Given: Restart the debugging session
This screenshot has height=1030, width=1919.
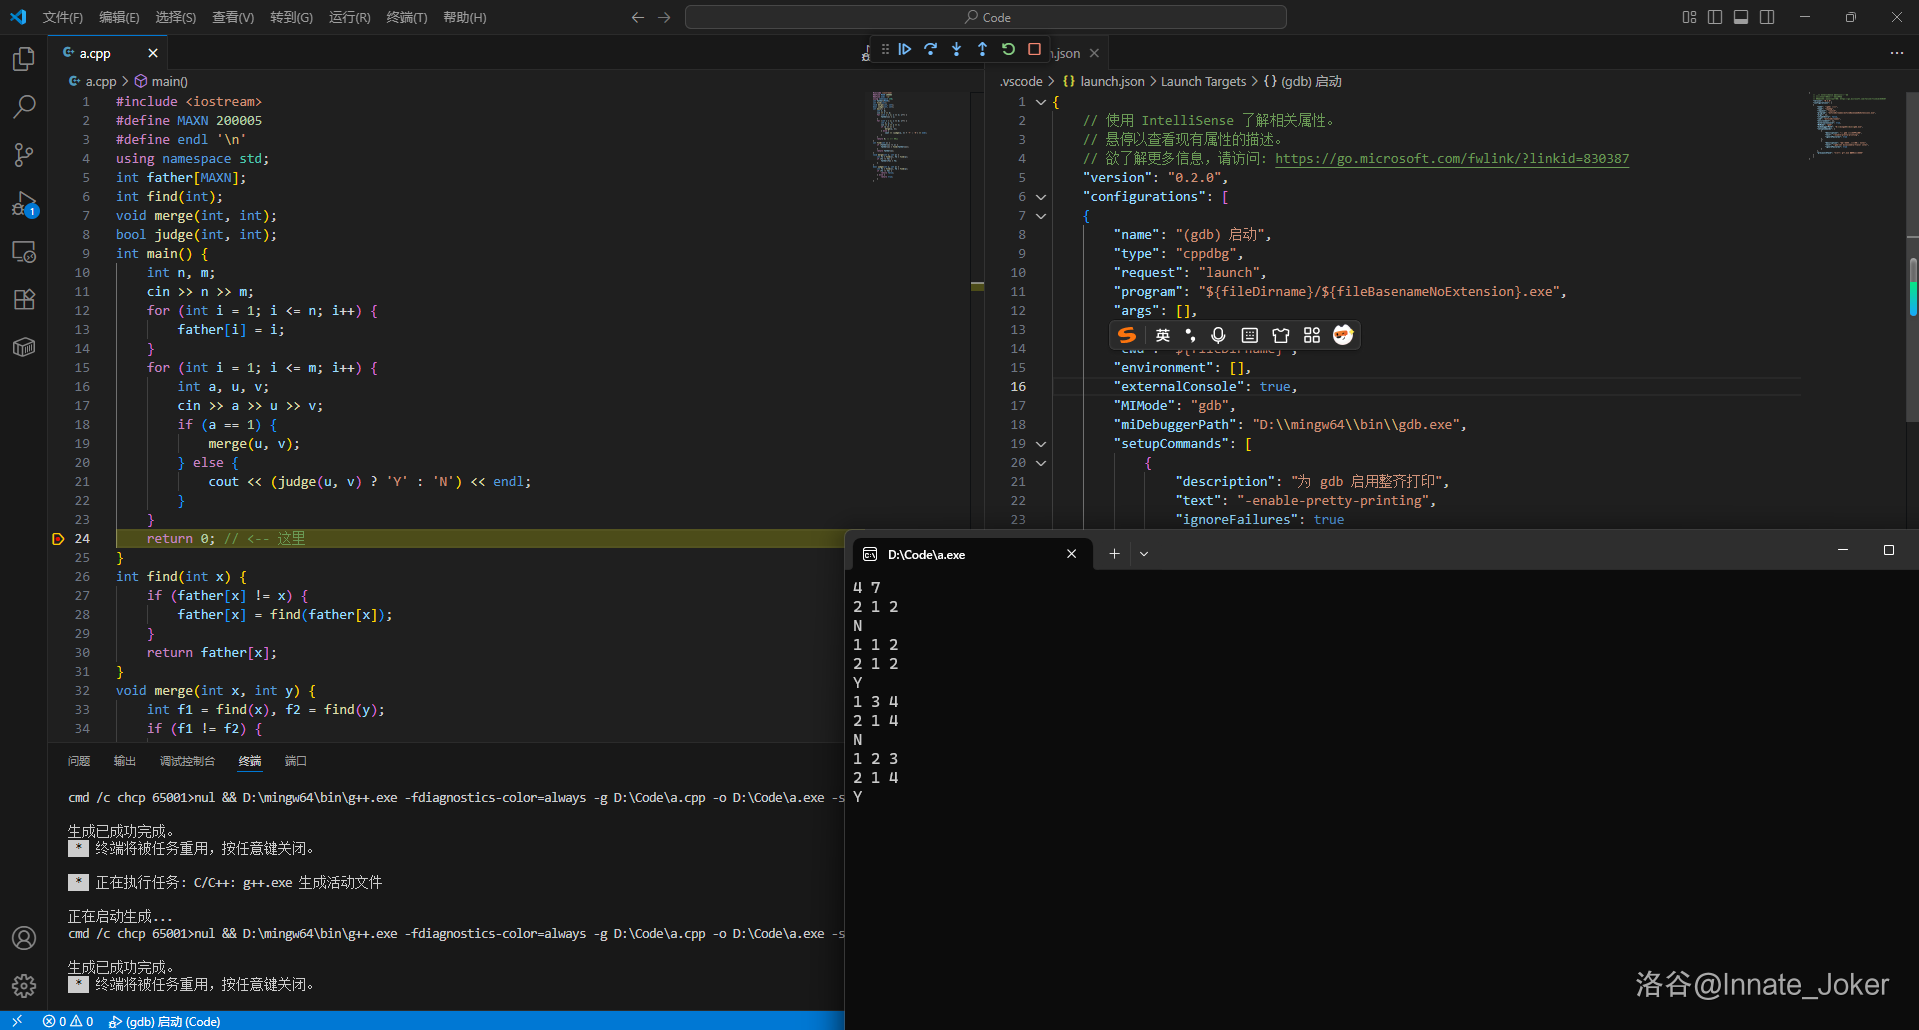Looking at the screenshot, I should pyautogui.click(x=1008, y=49).
